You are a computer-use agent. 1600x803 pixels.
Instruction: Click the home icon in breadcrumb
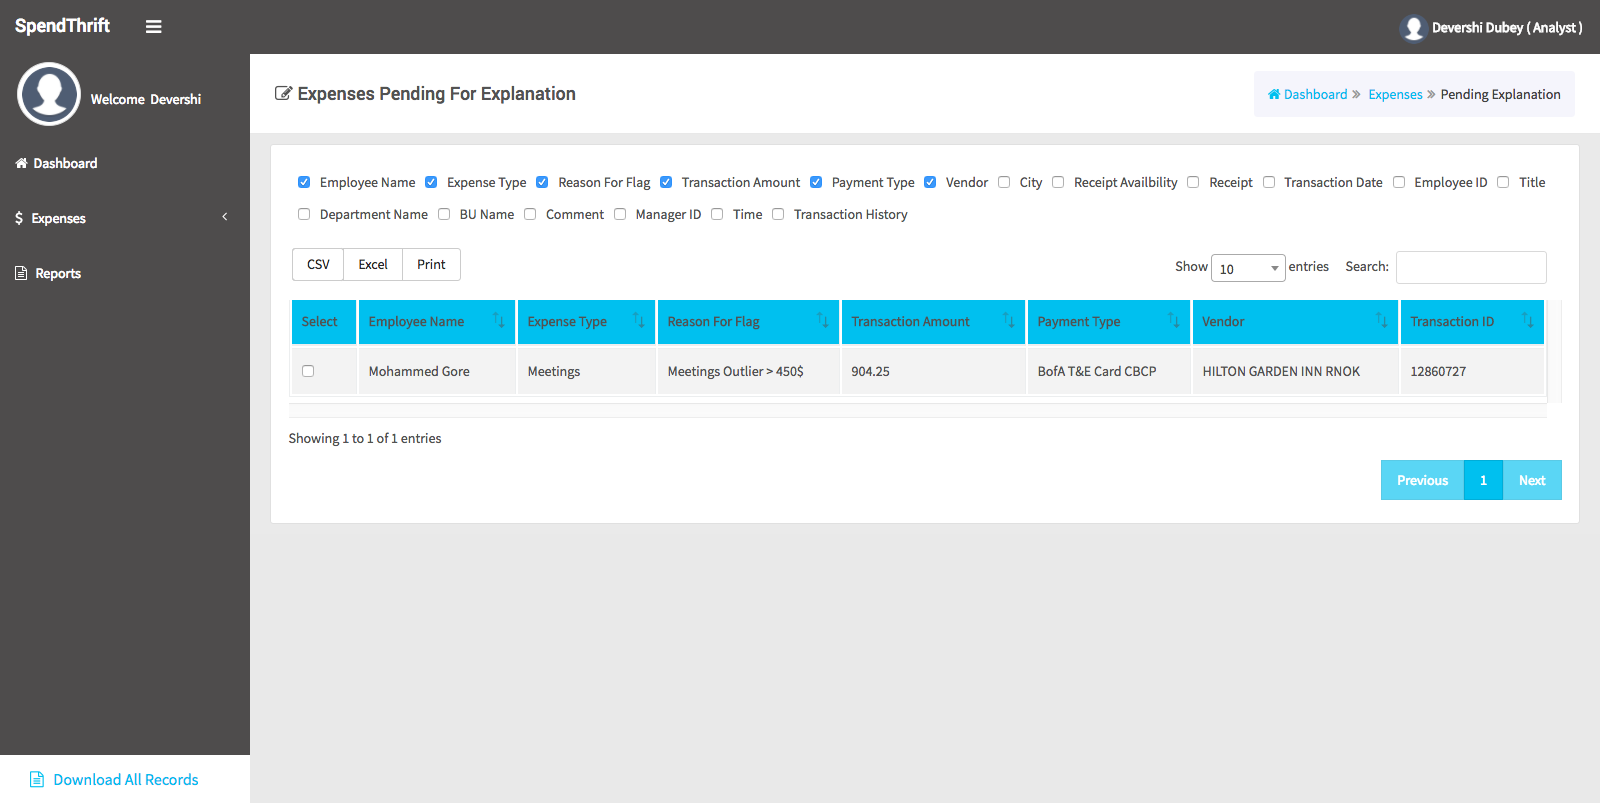1274,95
